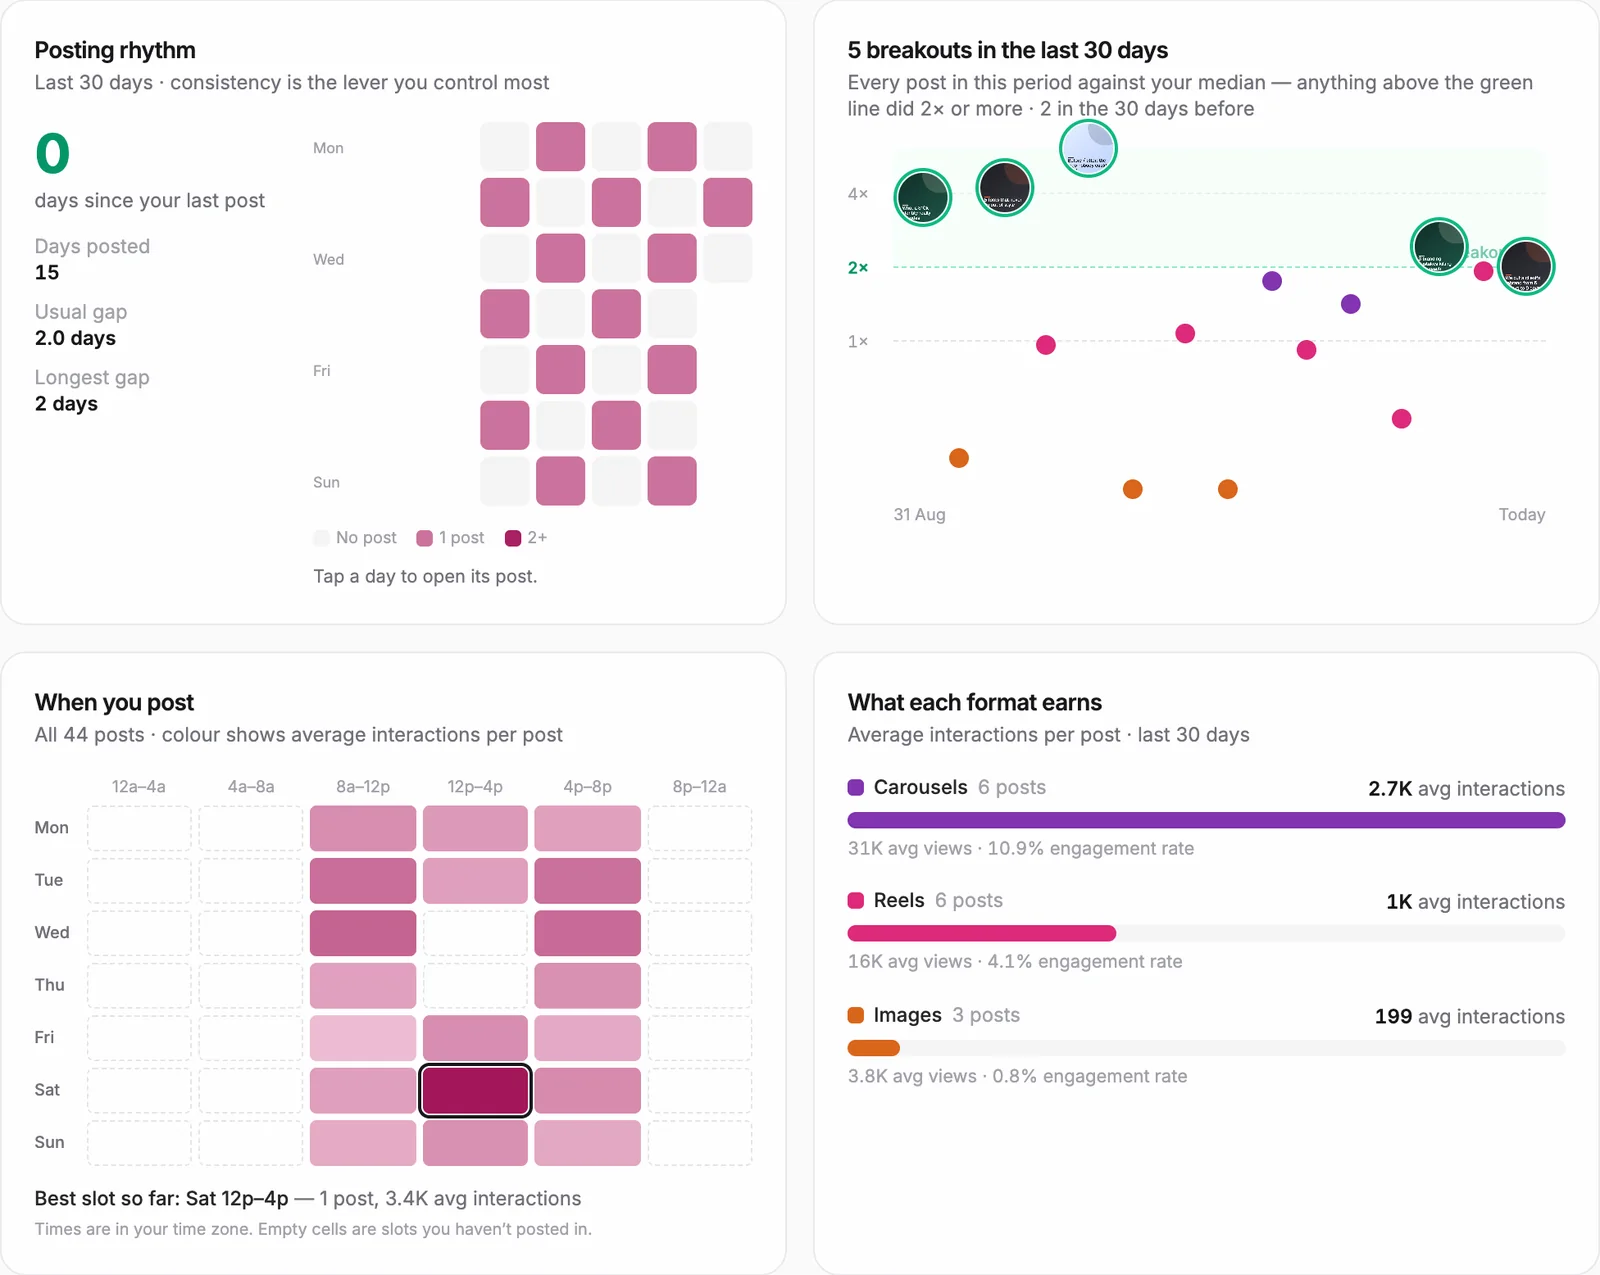Click the Carousels purple progress bar
Screen dimensions: 1600x1275
(1206, 821)
